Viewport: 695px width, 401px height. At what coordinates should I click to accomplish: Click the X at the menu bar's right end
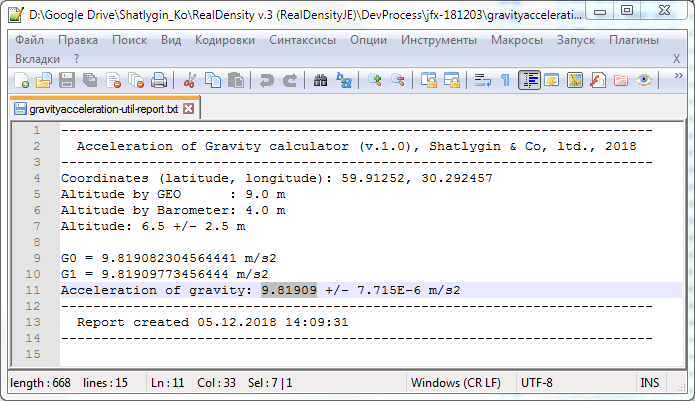[x=676, y=58]
